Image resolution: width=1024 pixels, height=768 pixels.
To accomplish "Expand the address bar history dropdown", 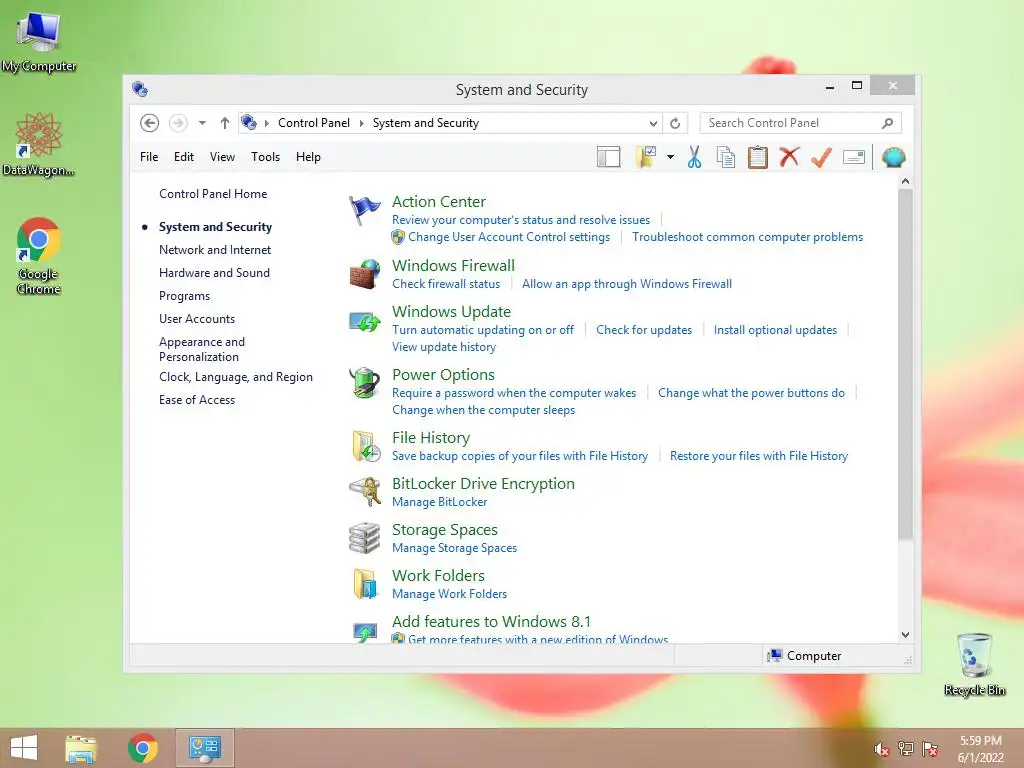I will 653,123.
